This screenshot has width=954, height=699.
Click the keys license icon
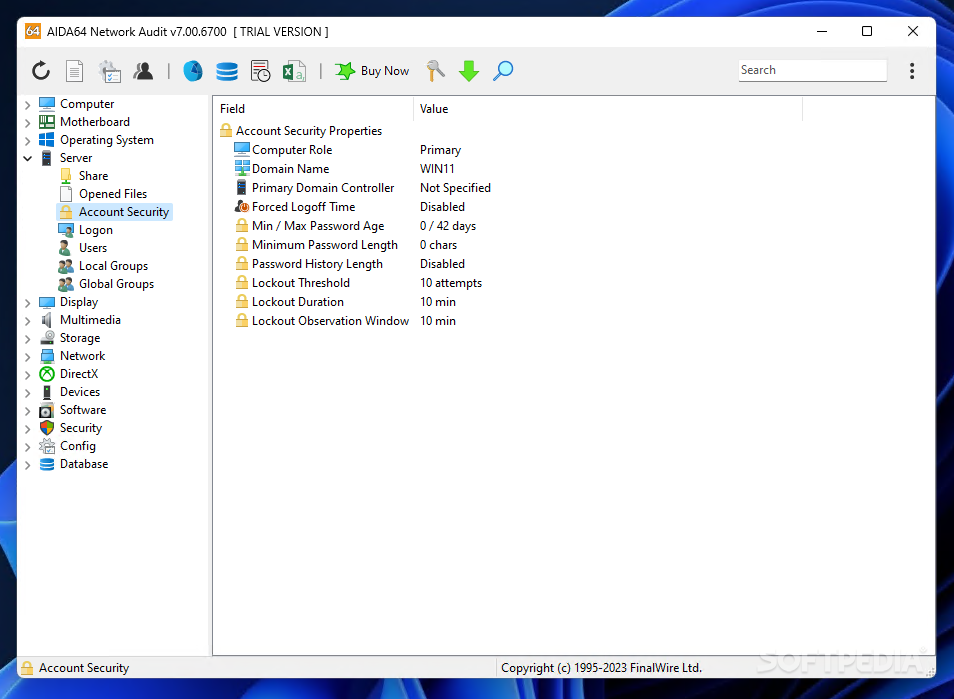pos(436,71)
